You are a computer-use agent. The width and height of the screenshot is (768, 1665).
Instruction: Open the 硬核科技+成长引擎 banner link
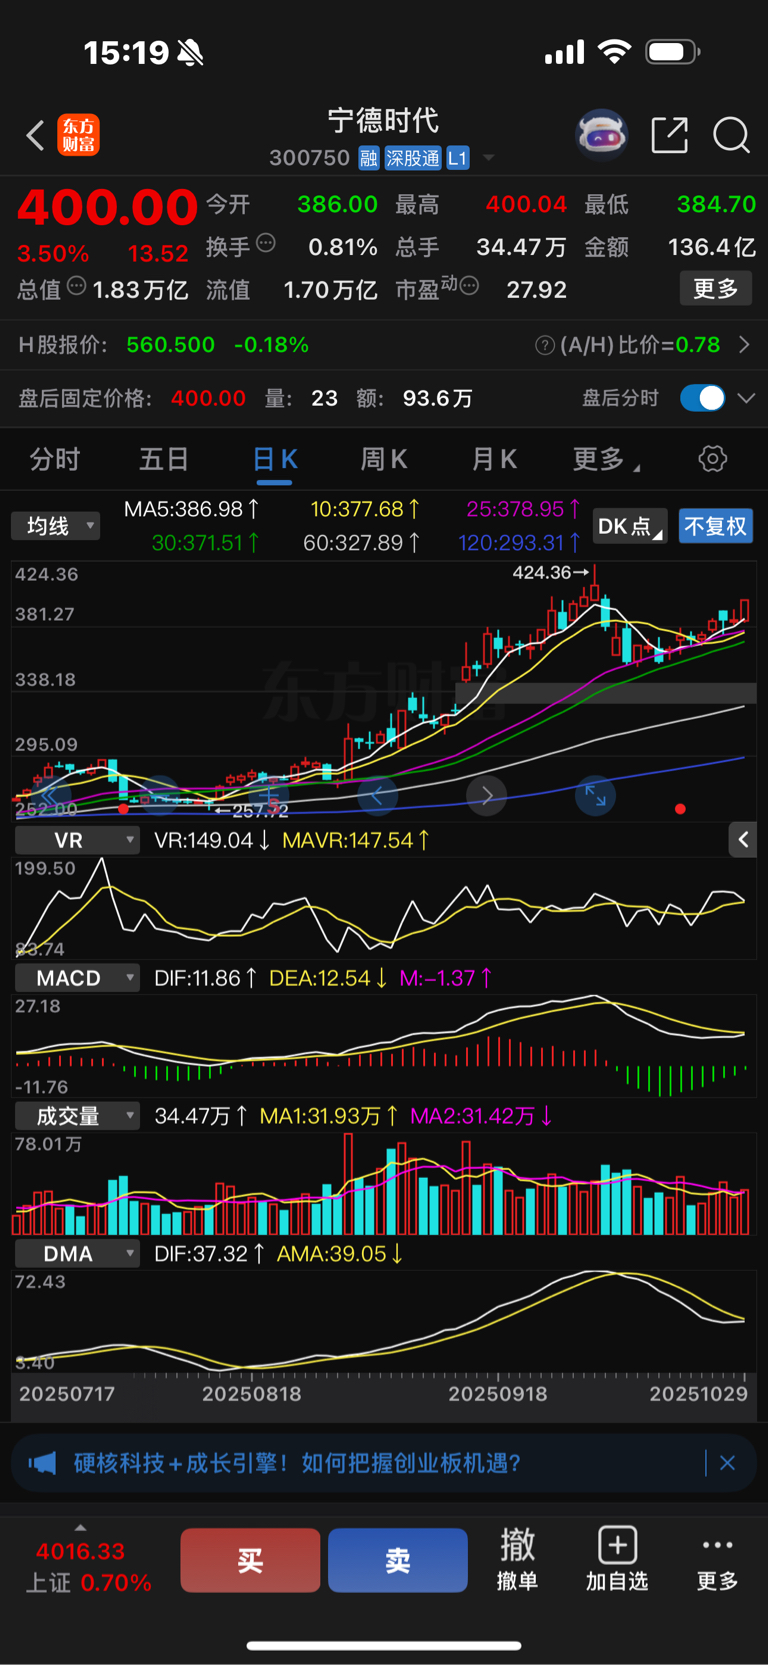point(297,1463)
